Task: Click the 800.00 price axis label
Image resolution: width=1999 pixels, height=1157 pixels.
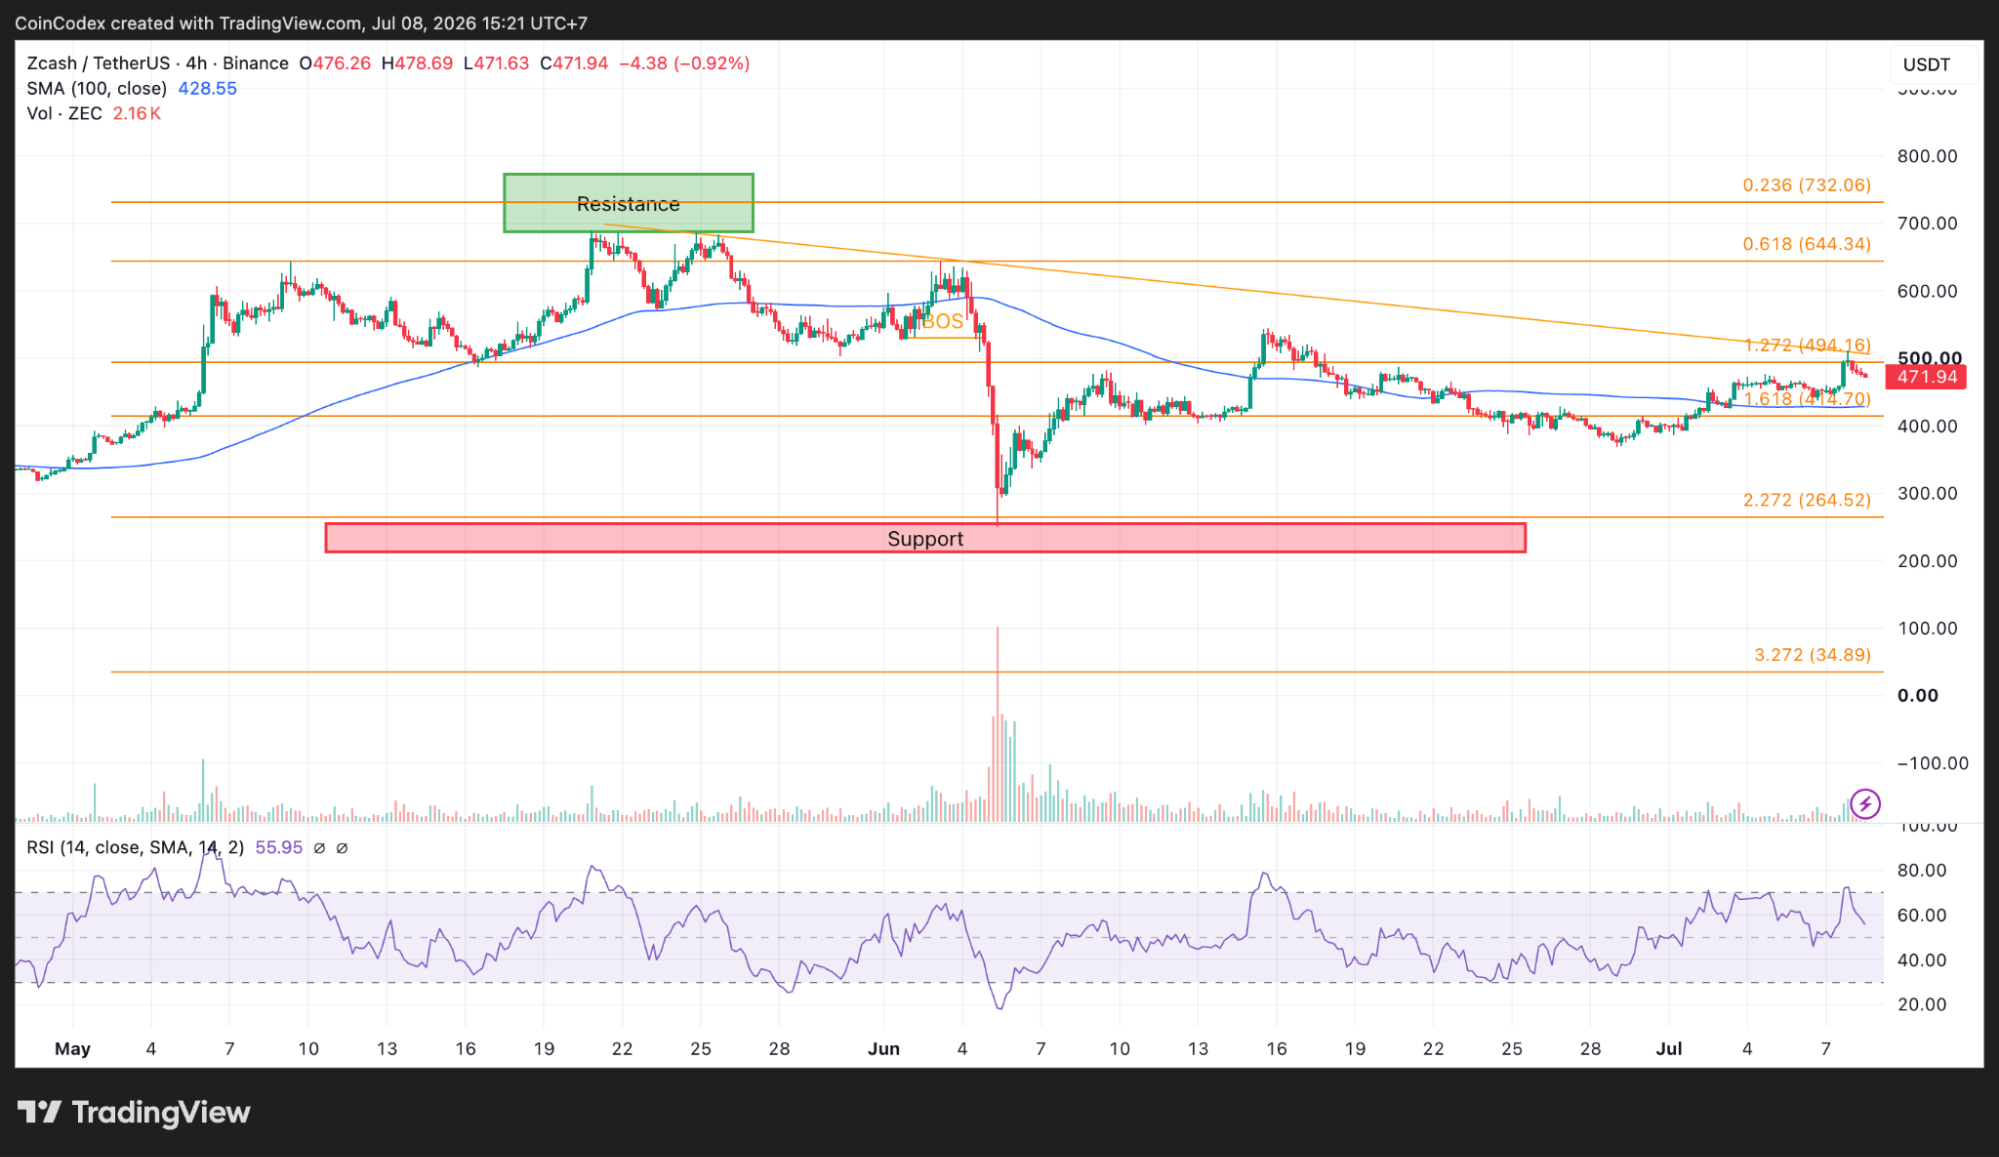Action: coord(1927,156)
